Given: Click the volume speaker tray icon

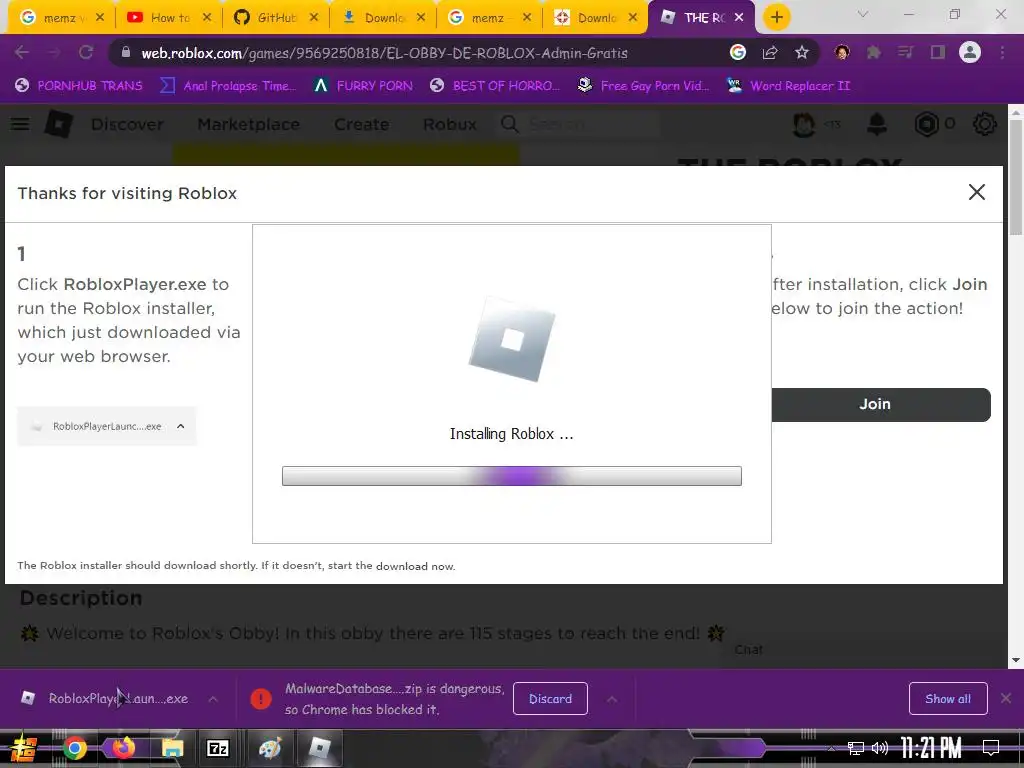Looking at the screenshot, I should (x=880, y=748).
